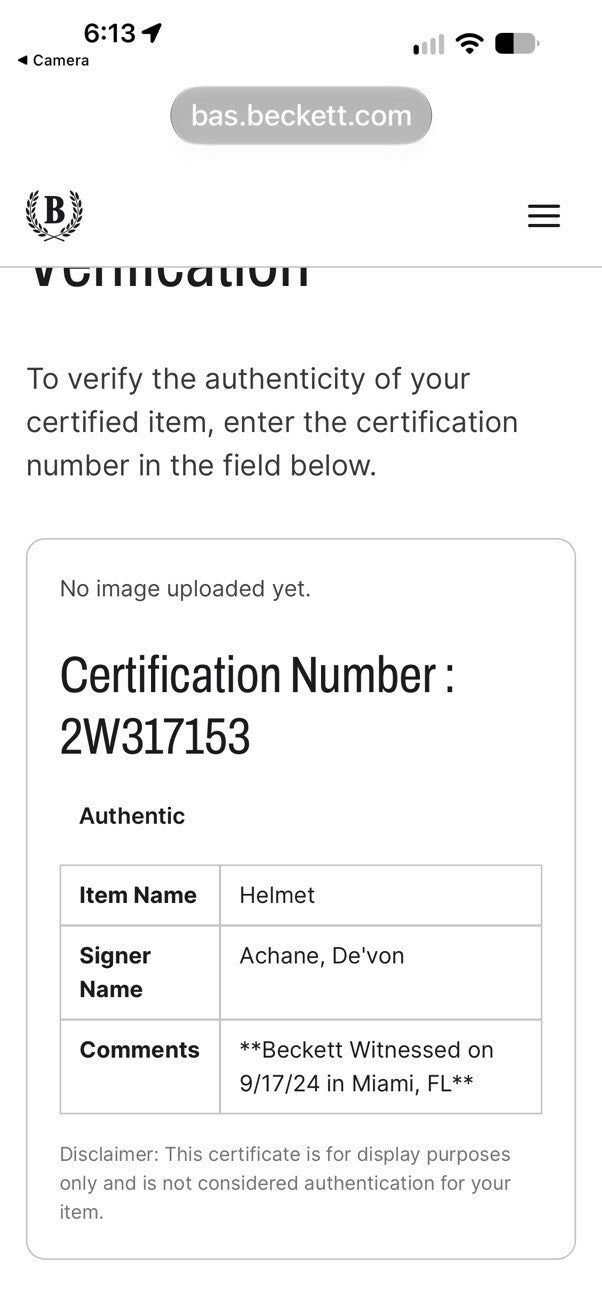Tap the Wi-Fi status icon
This screenshot has width=602, height=1304.
(469, 43)
